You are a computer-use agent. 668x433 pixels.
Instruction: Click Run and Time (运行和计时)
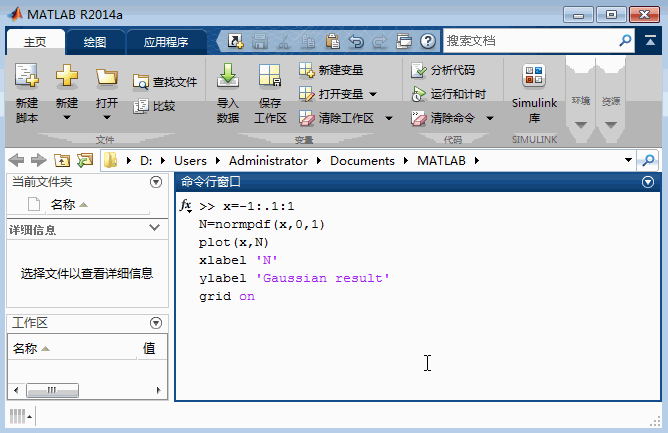(x=449, y=94)
